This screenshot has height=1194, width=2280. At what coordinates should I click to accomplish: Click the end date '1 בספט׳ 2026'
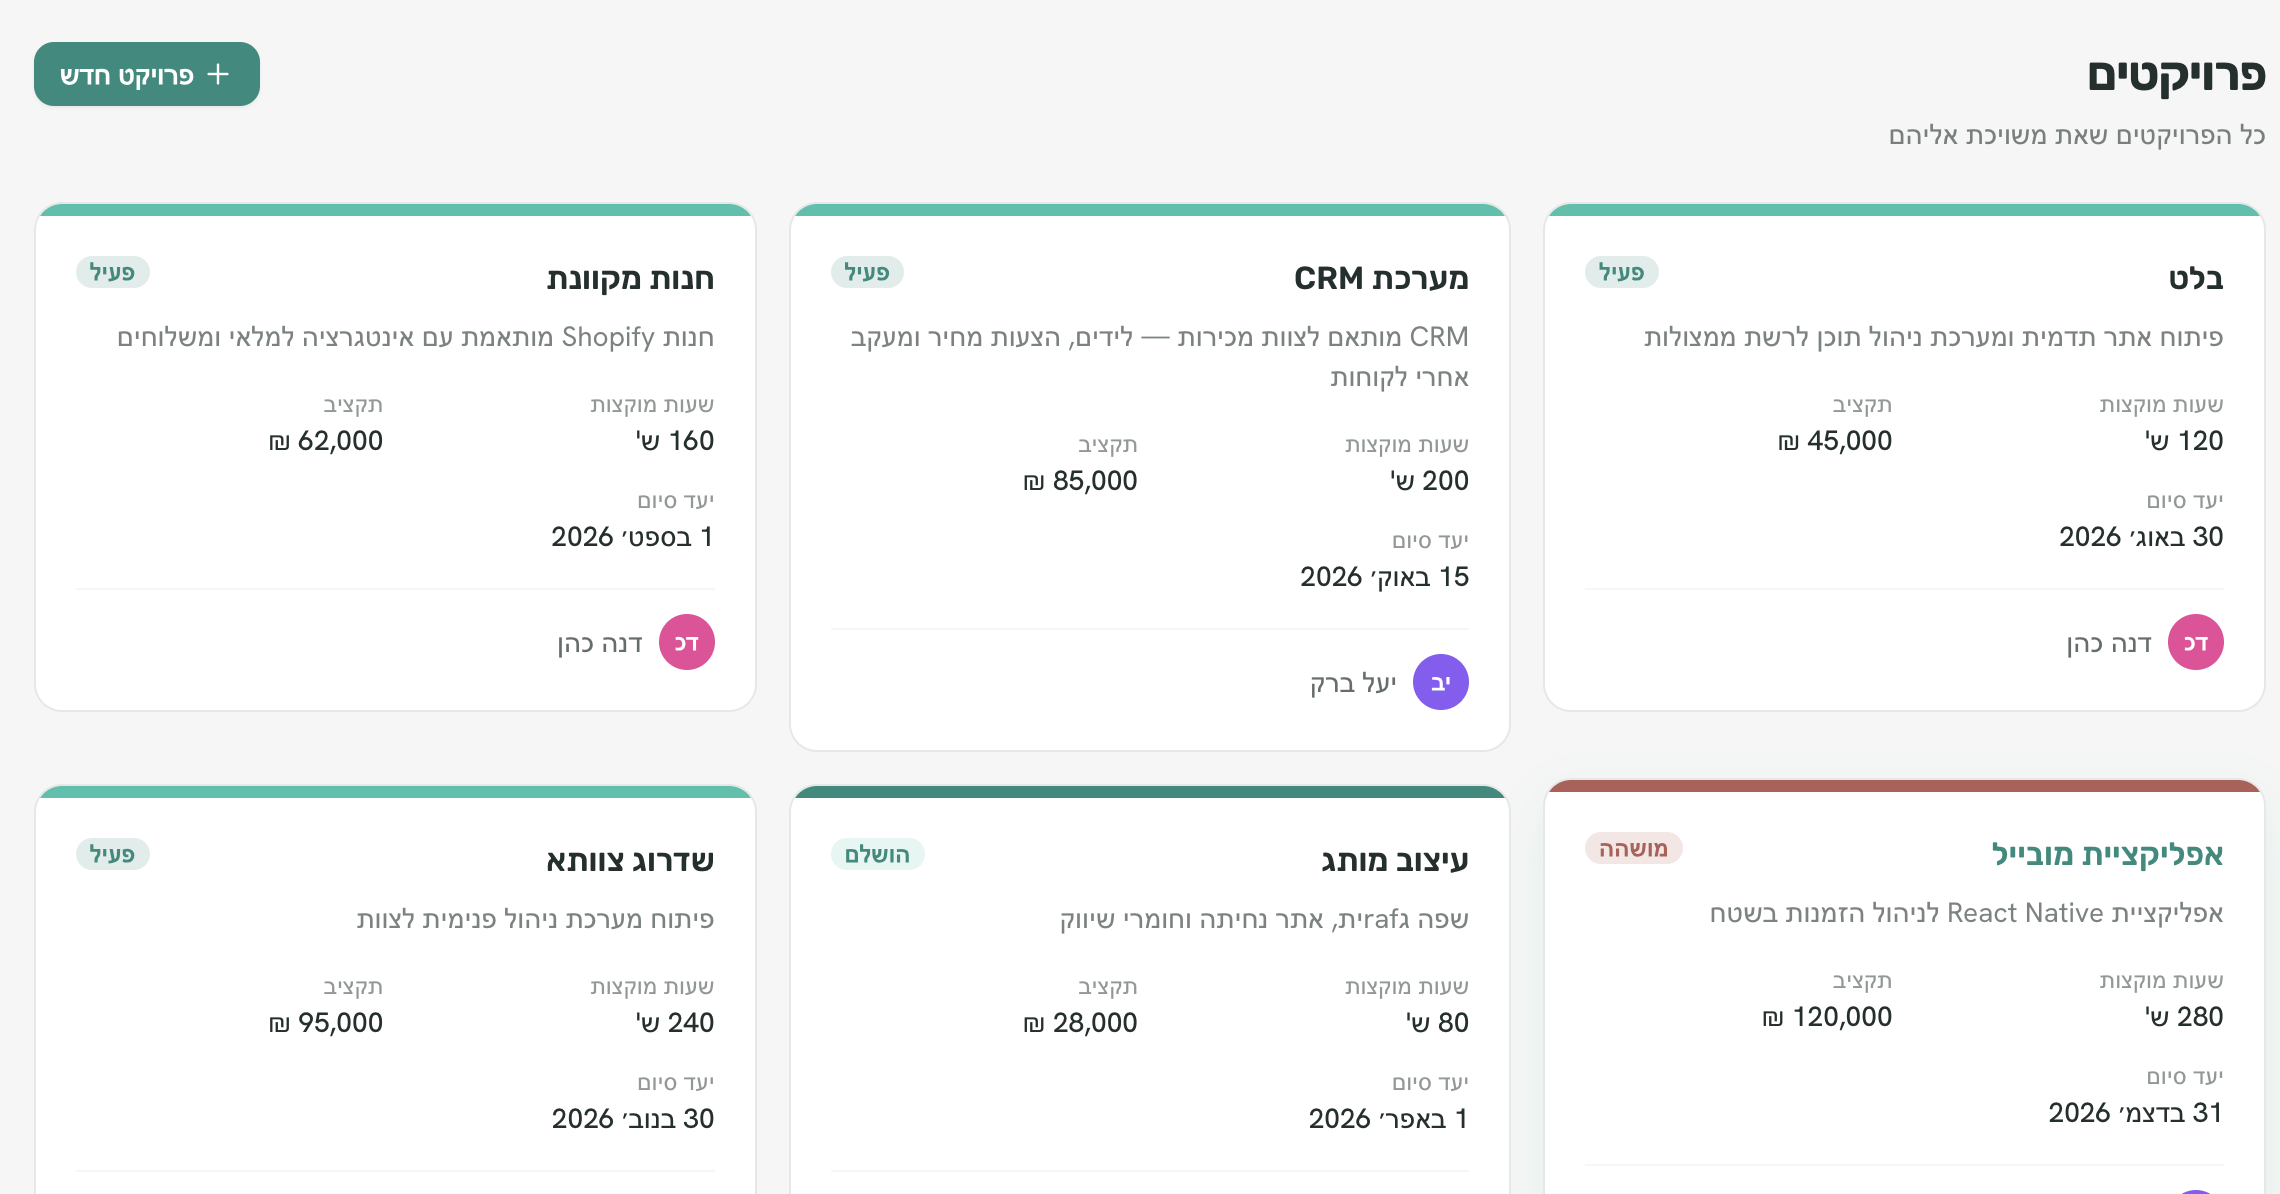pos(633,537)
